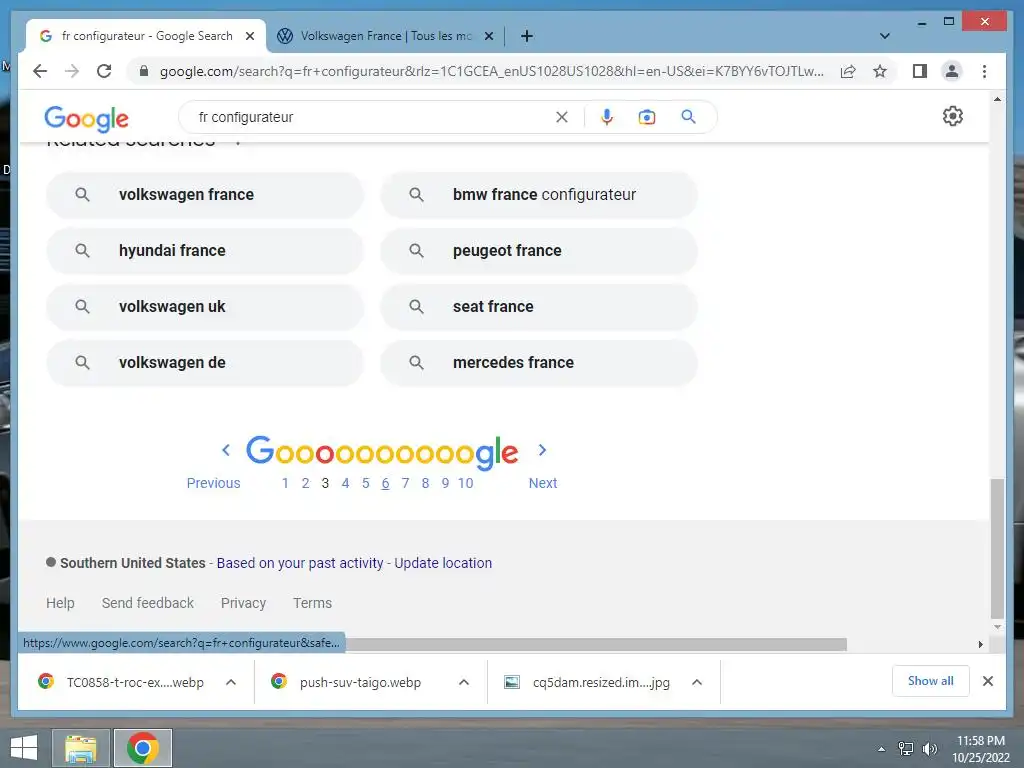The width and height of the screenshot is (1024, 768).
Task: Click the fr configurateur search field
Action: point(372,117)
